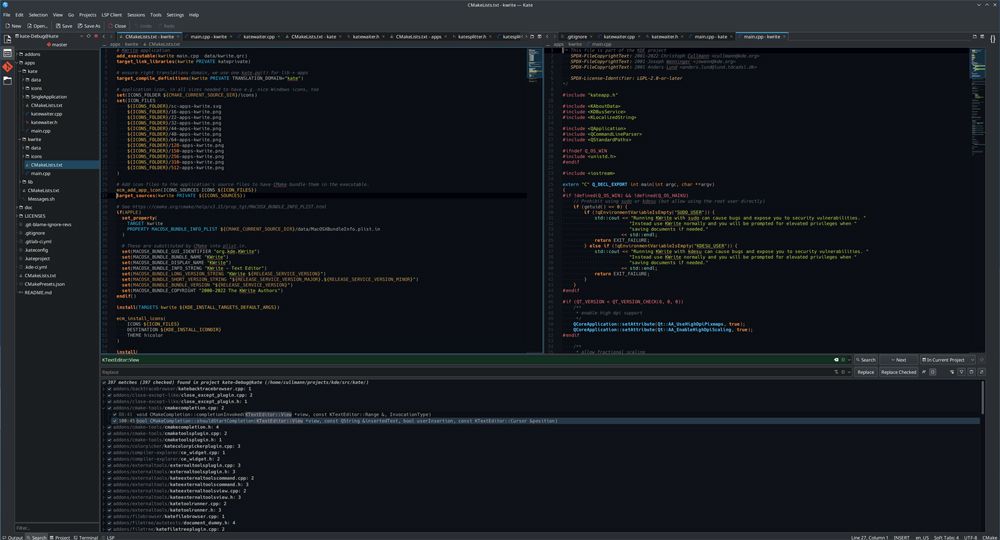
Task: Open the Projects sidebar icon
Action: tap(7, 53)
